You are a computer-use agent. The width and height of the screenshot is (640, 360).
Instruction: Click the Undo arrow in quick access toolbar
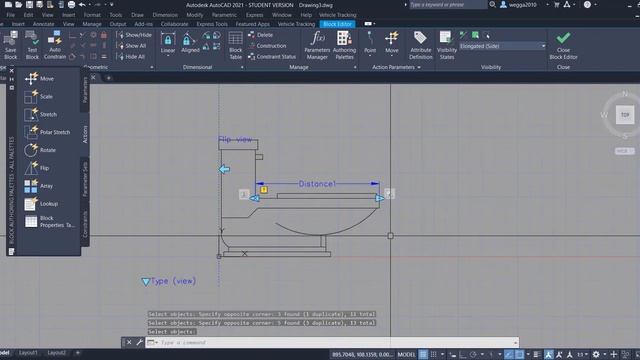click(x=82, y=4)
